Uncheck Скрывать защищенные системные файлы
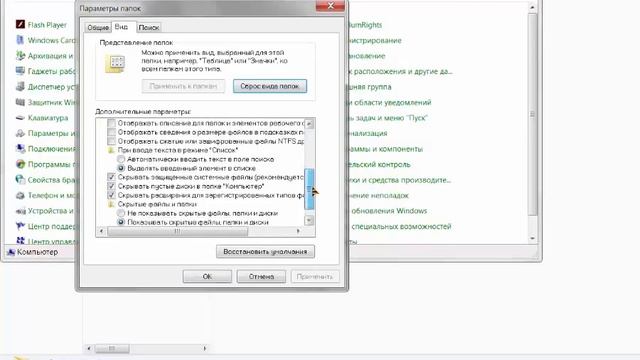 click(x=111, y=177)
